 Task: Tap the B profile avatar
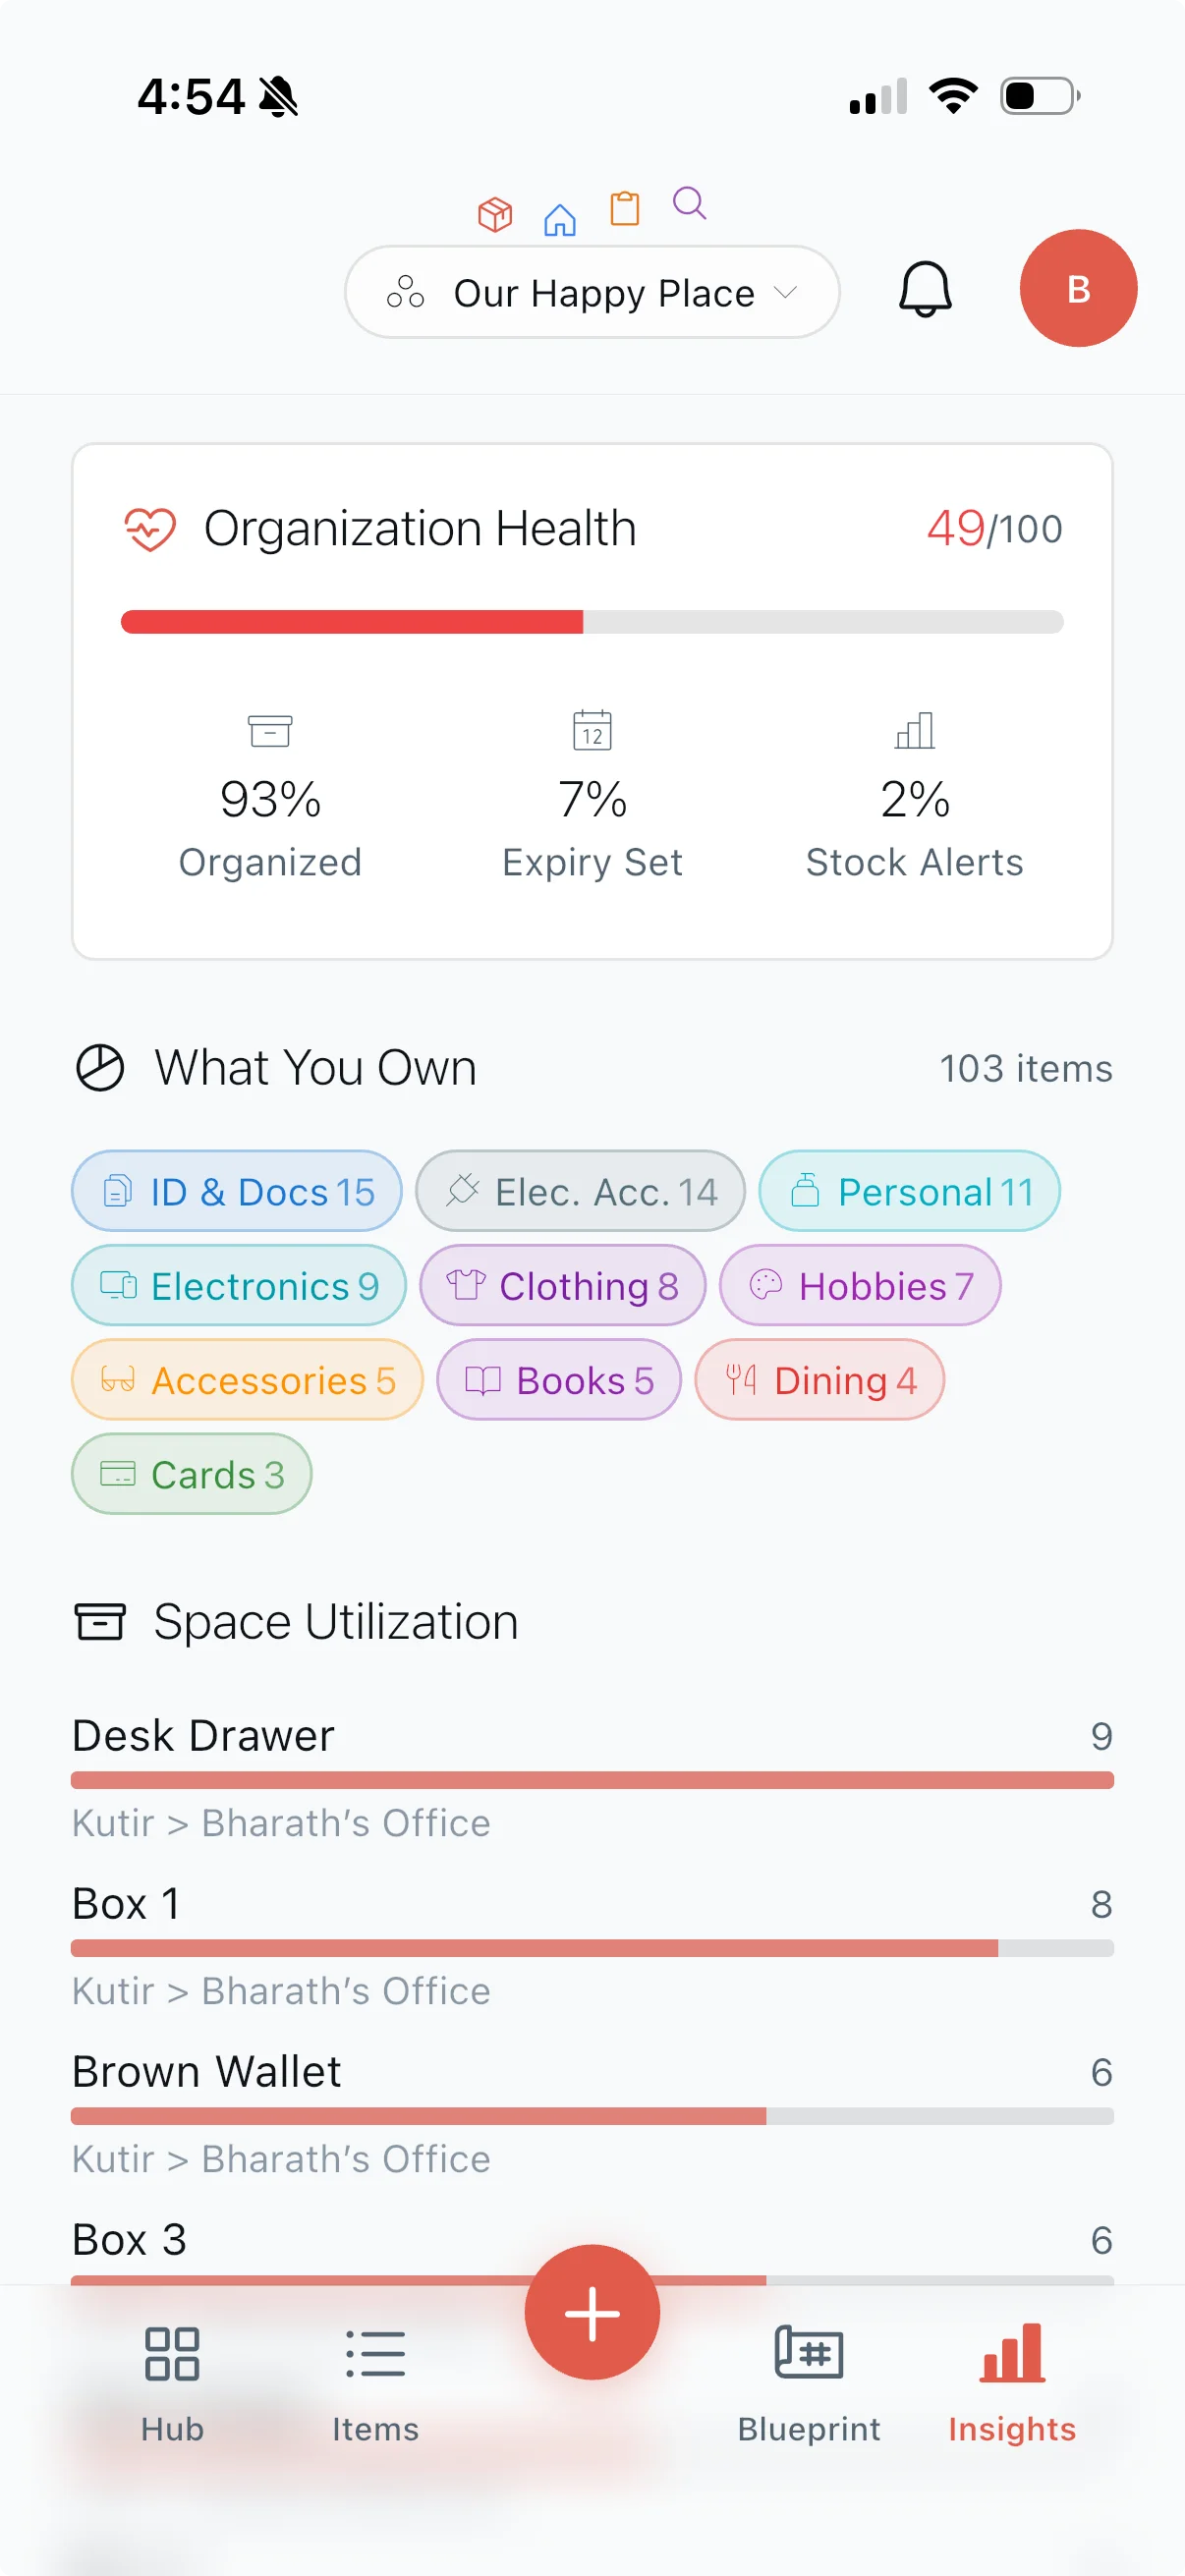click(x=1078, y=289)
